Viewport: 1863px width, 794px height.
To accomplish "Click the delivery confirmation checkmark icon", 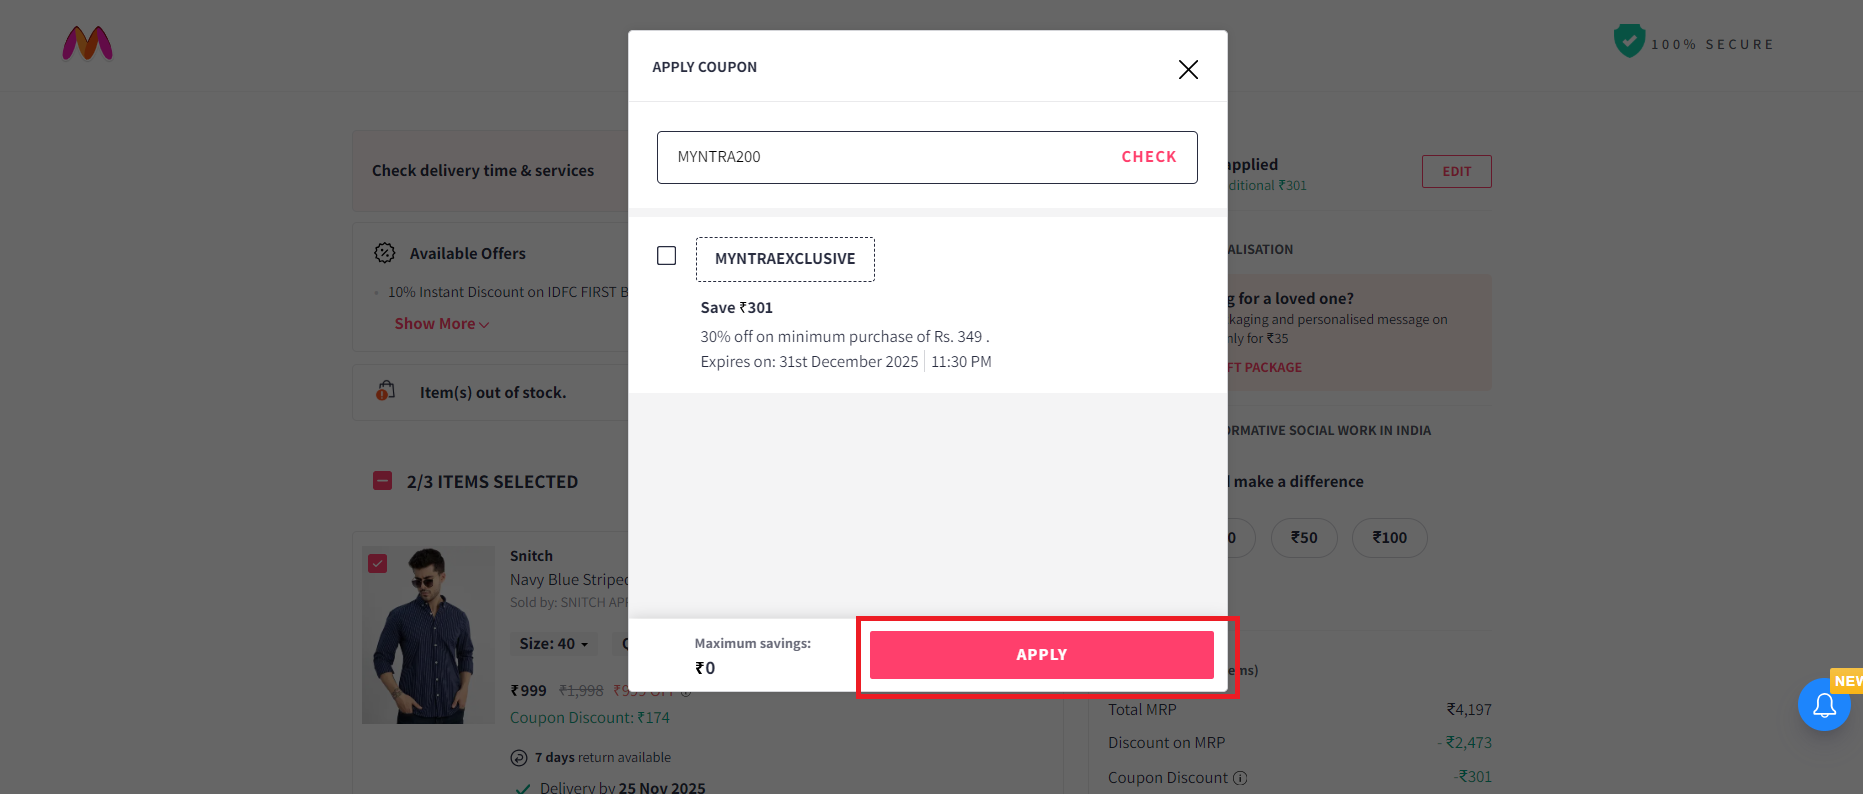I will point(521,786).
